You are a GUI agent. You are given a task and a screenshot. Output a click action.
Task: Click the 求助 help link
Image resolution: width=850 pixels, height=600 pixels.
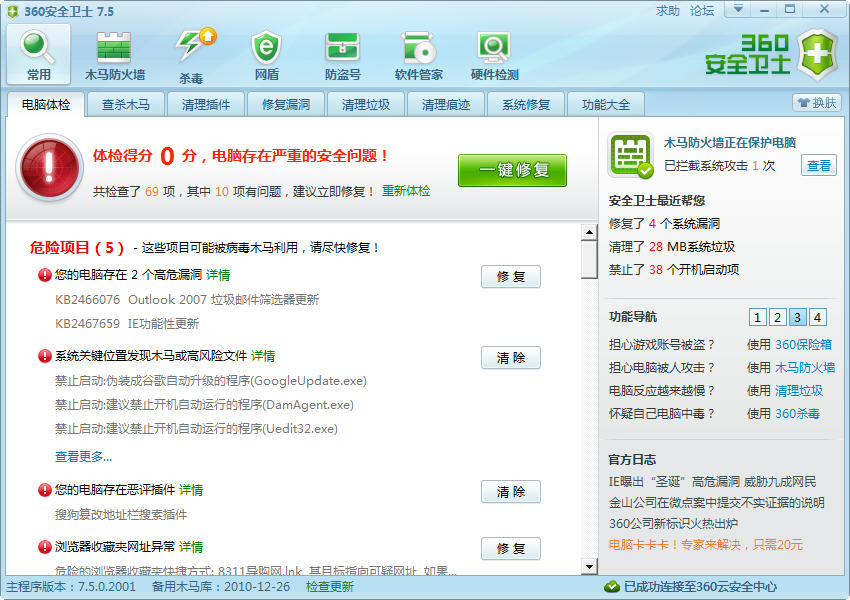click(x=667, y=10)
